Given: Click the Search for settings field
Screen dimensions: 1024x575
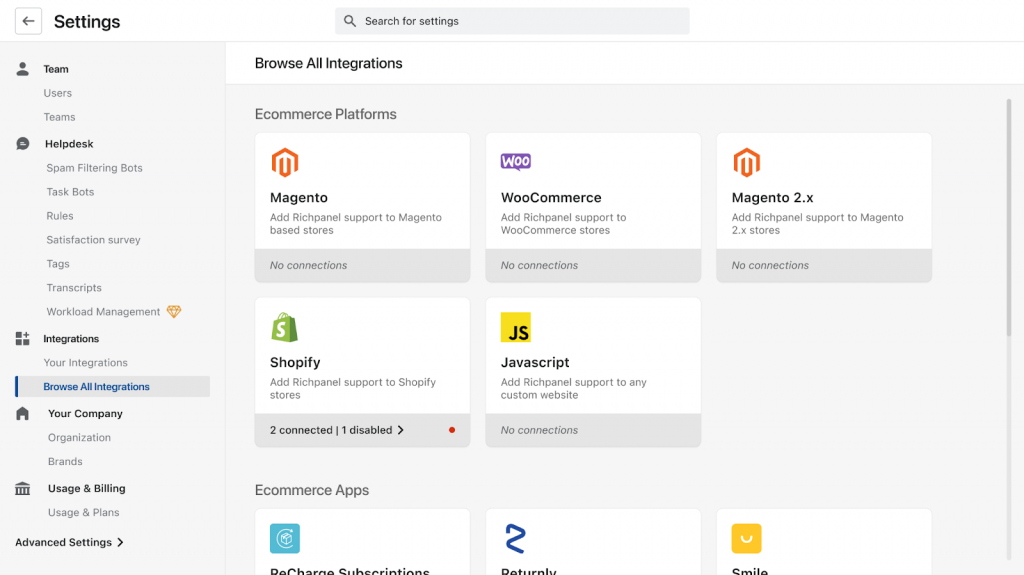Looking at the screenshot, I should [x=512, y=21].
